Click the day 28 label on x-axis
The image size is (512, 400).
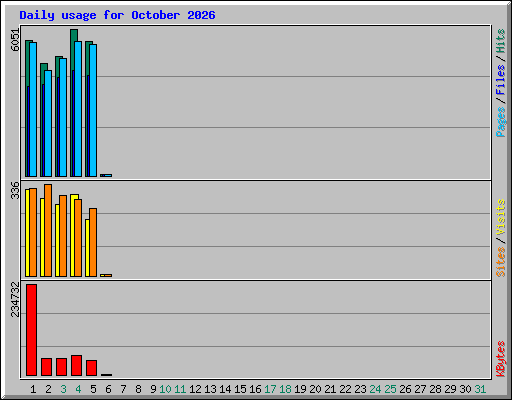pos(435,389)
